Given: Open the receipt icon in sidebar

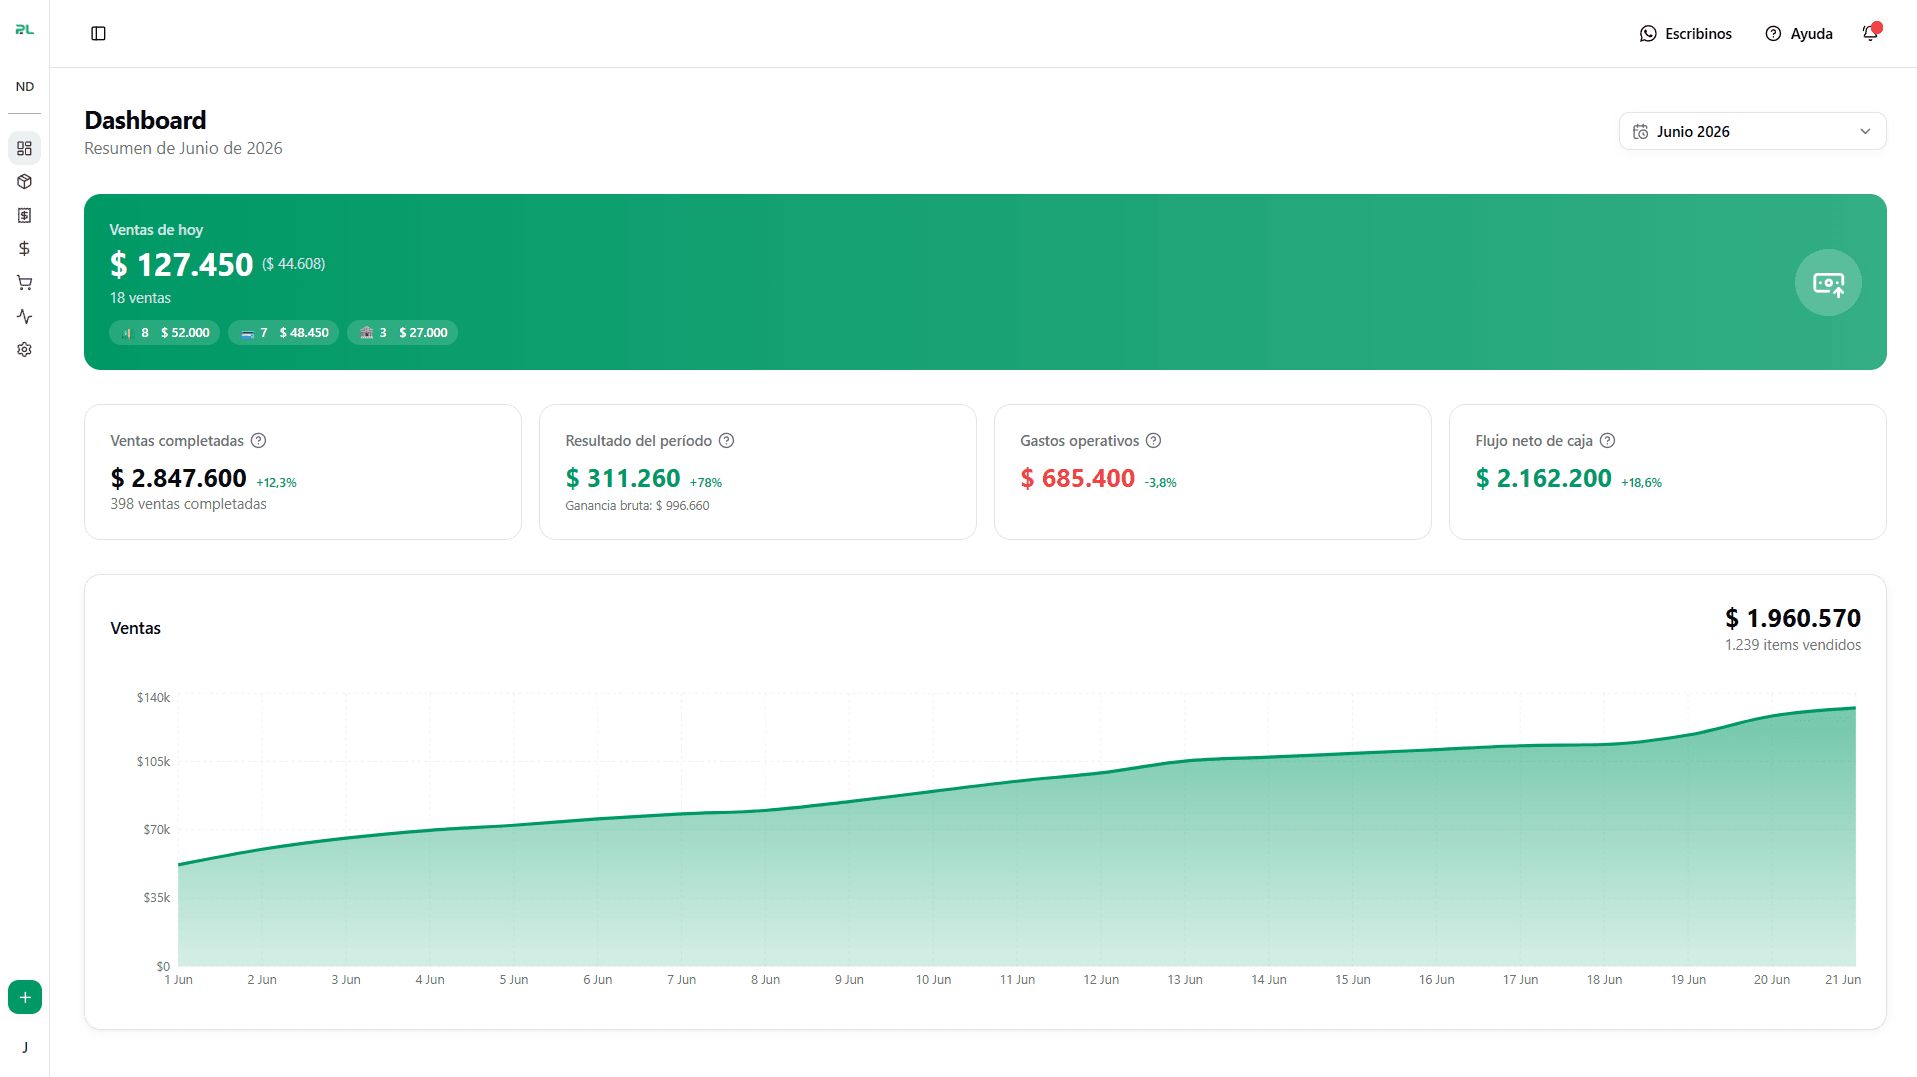Looking at the screenshot, I should click(25, 215).
